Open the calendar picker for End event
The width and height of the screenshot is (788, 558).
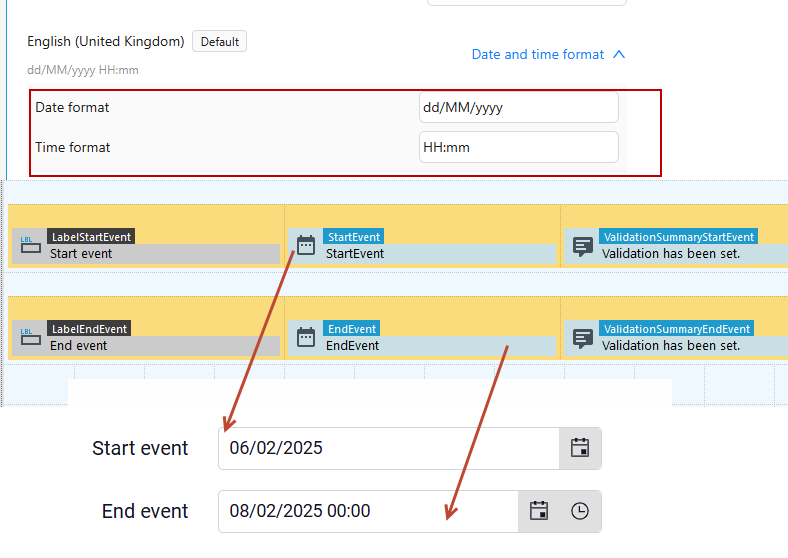(x=539, y=511)
